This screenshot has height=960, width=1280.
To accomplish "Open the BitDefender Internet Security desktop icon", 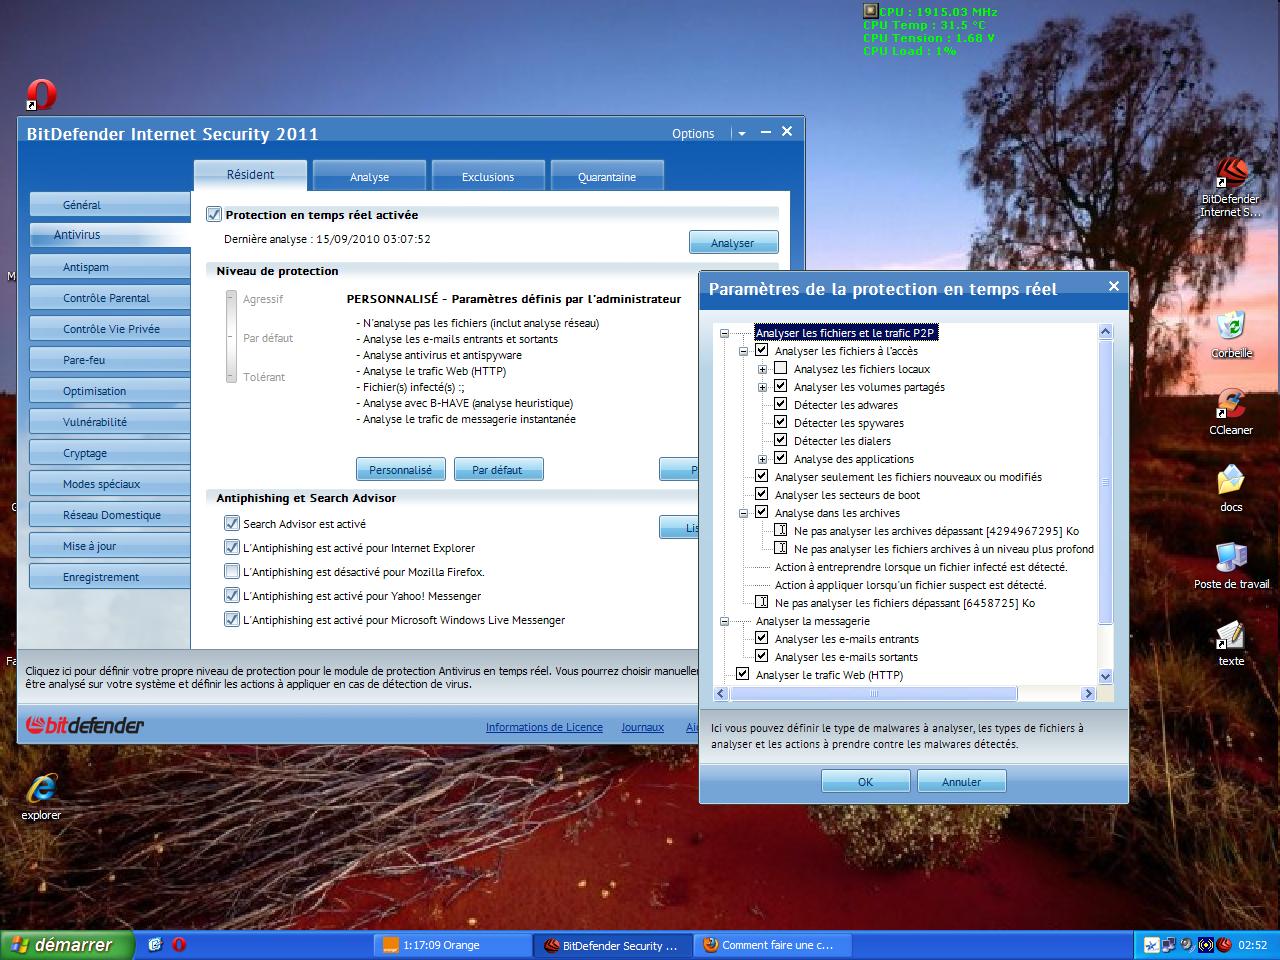I will point(1230,186).
